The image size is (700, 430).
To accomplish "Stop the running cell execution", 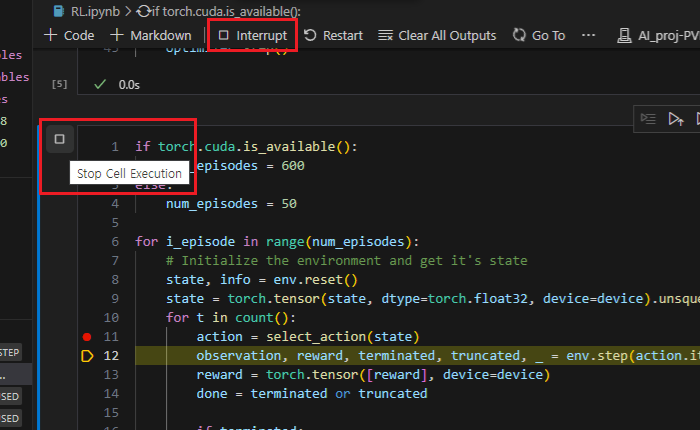I will tap(59, 139).
